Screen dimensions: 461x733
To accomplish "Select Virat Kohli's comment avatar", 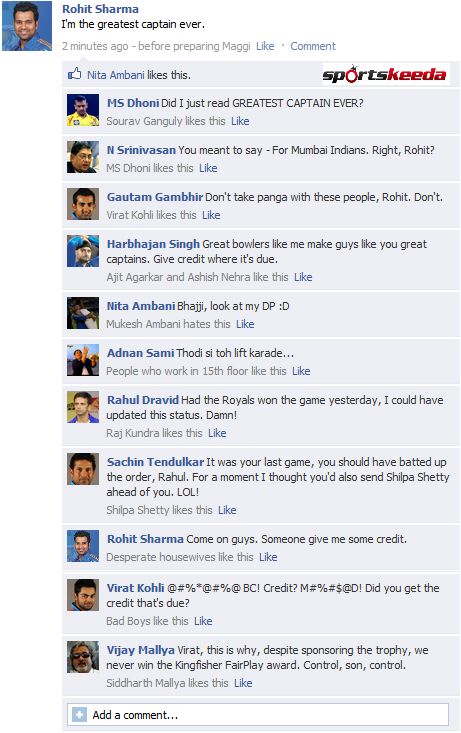I will tap(83, 595).
